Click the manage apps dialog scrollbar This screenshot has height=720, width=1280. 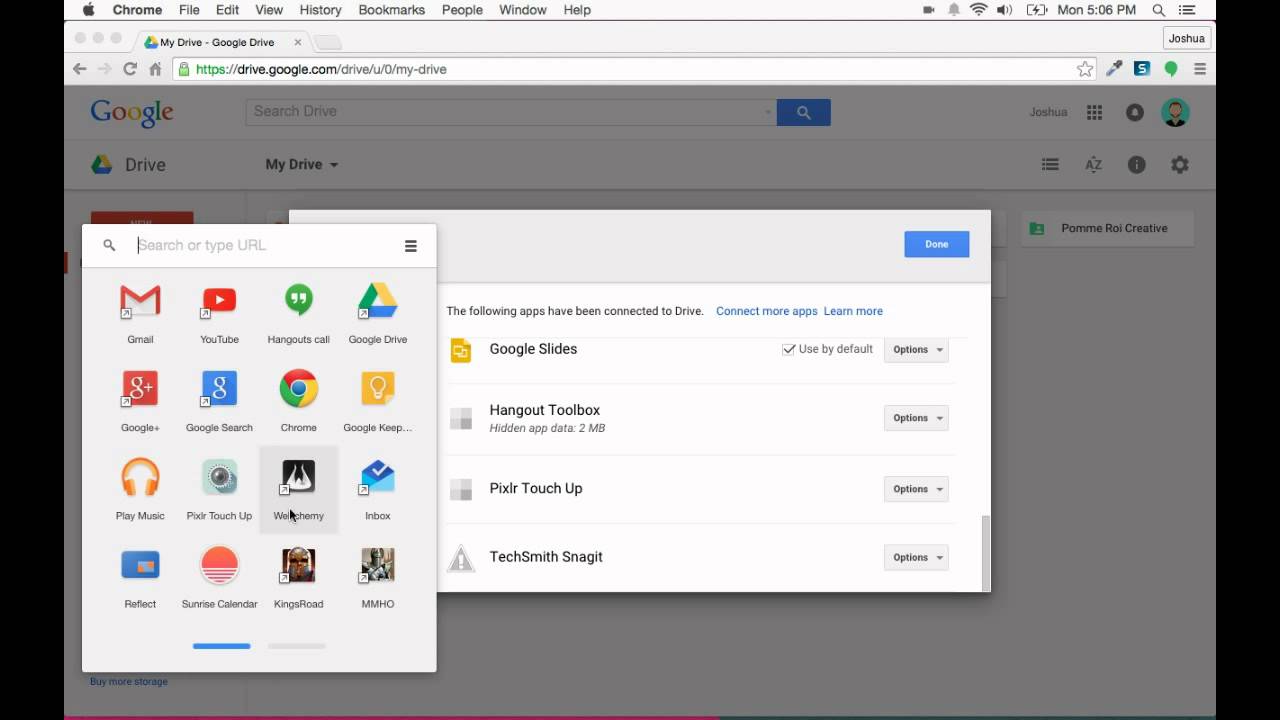(x=985, y=553)
